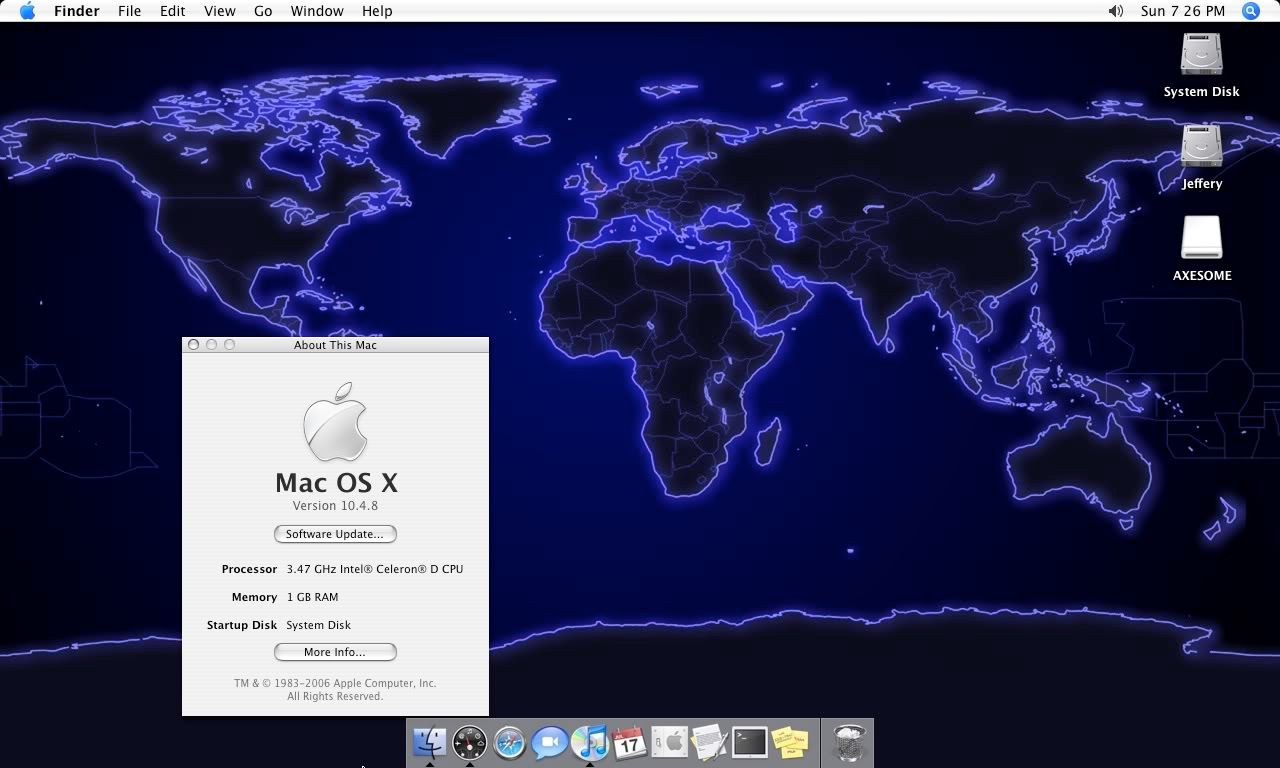The width and height of the screenshot is (1280, 768).
Task: Open the Edit menu
Action: (173, 11)
